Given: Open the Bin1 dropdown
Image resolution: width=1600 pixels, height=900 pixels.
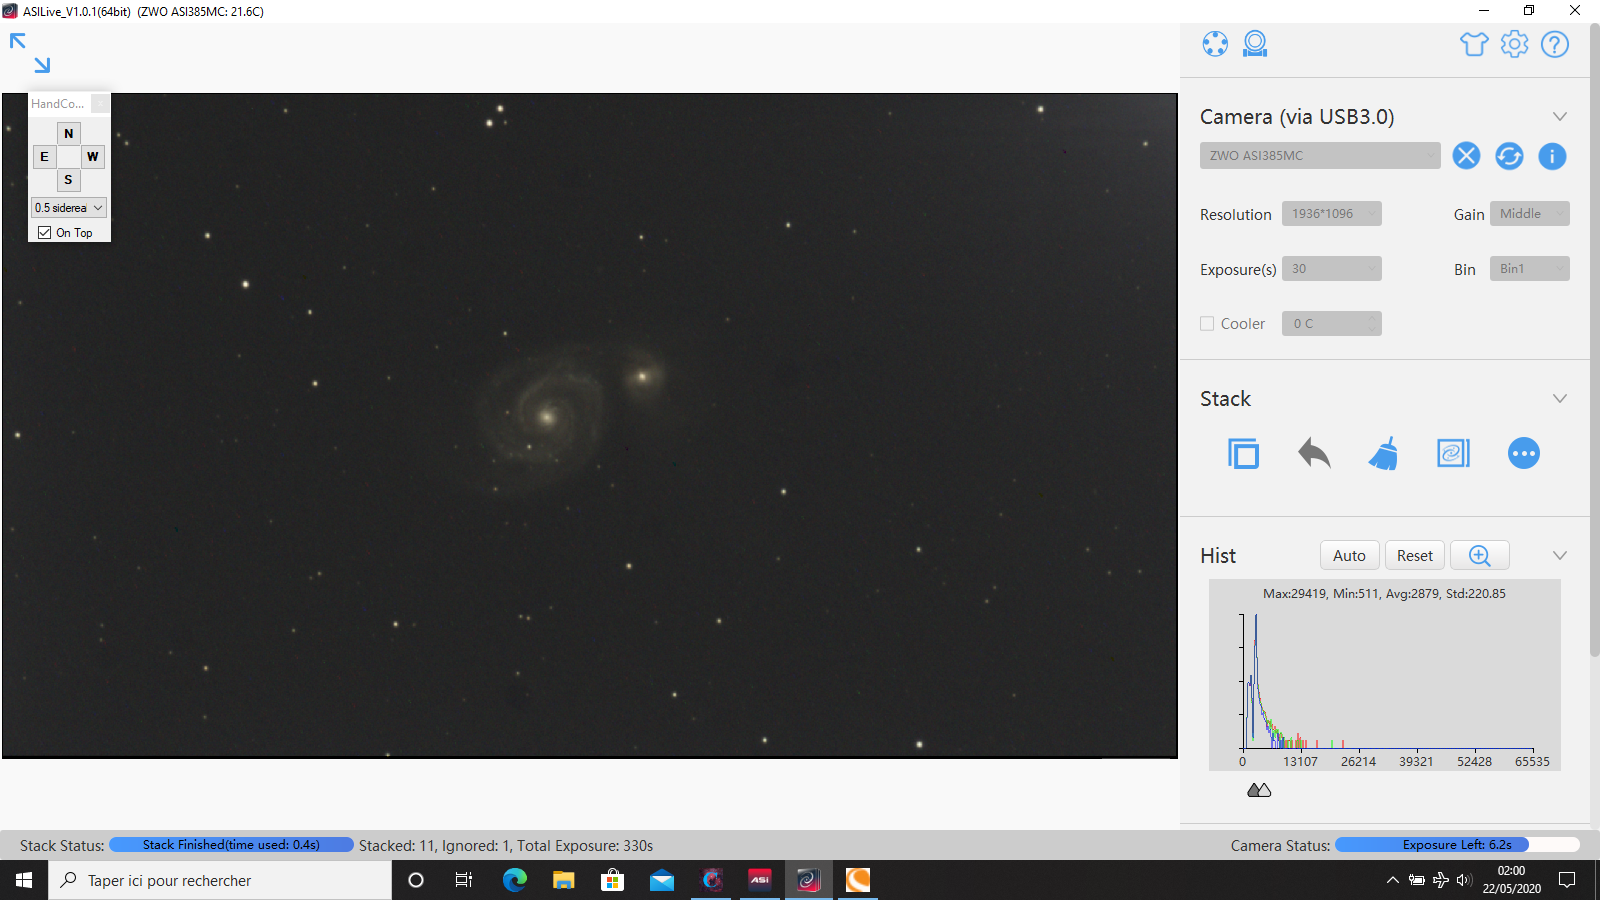Looking at the screenshot, I should tap(1530, 269).
